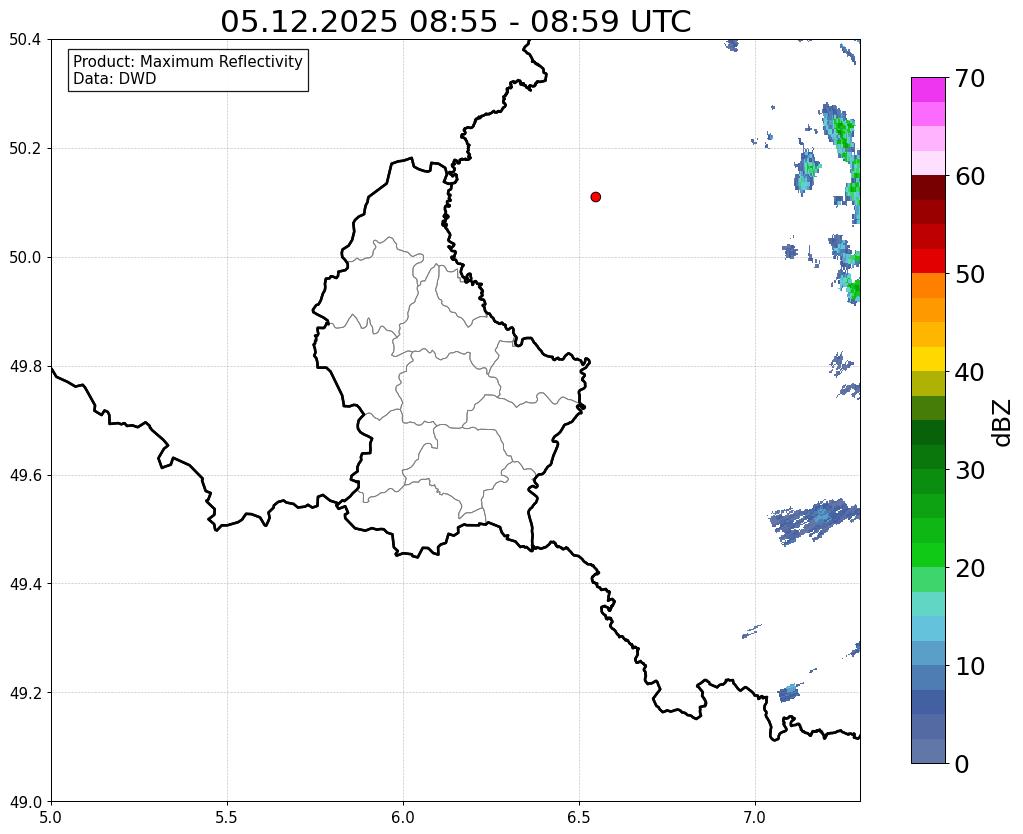
Task: Click the colorbar value 10
Action: 970,666
